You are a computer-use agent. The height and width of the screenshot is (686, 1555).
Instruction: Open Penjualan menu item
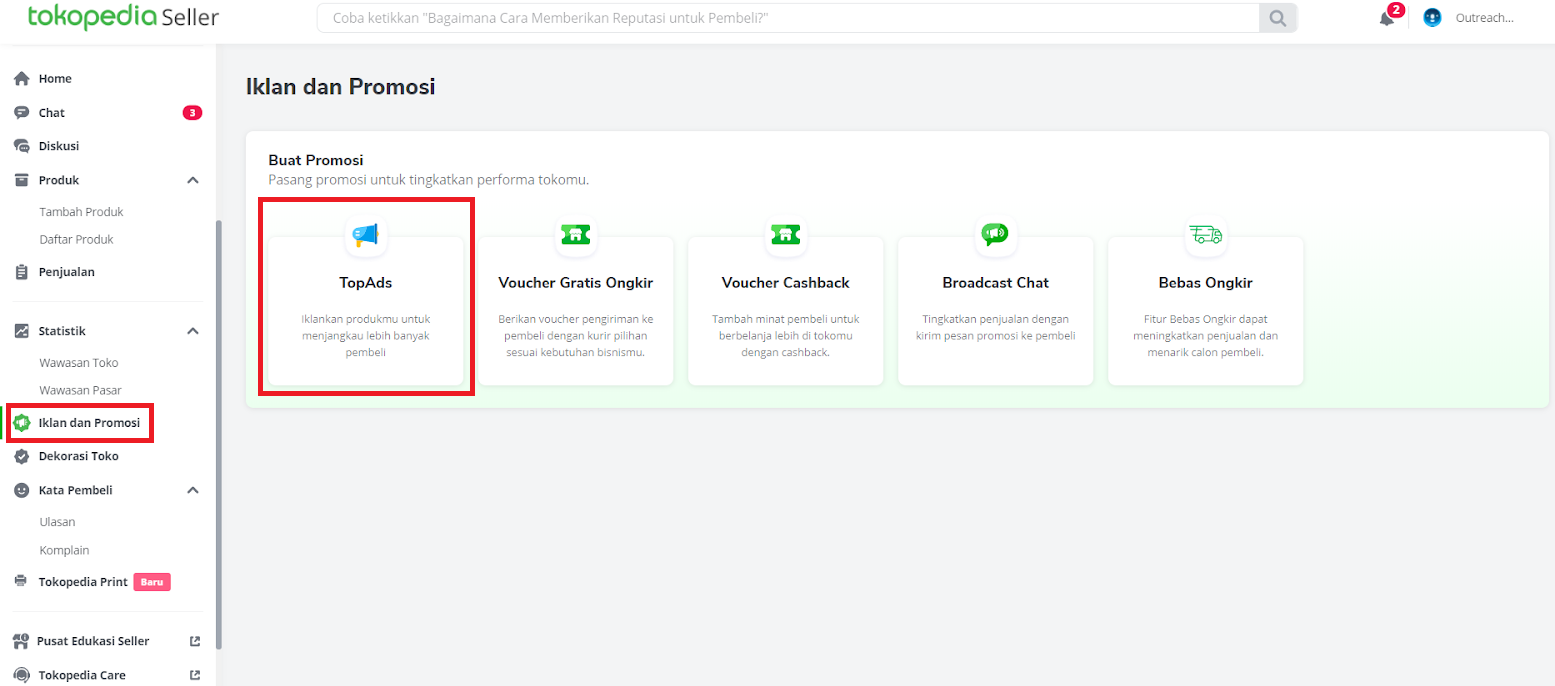(x=67, y=272)
